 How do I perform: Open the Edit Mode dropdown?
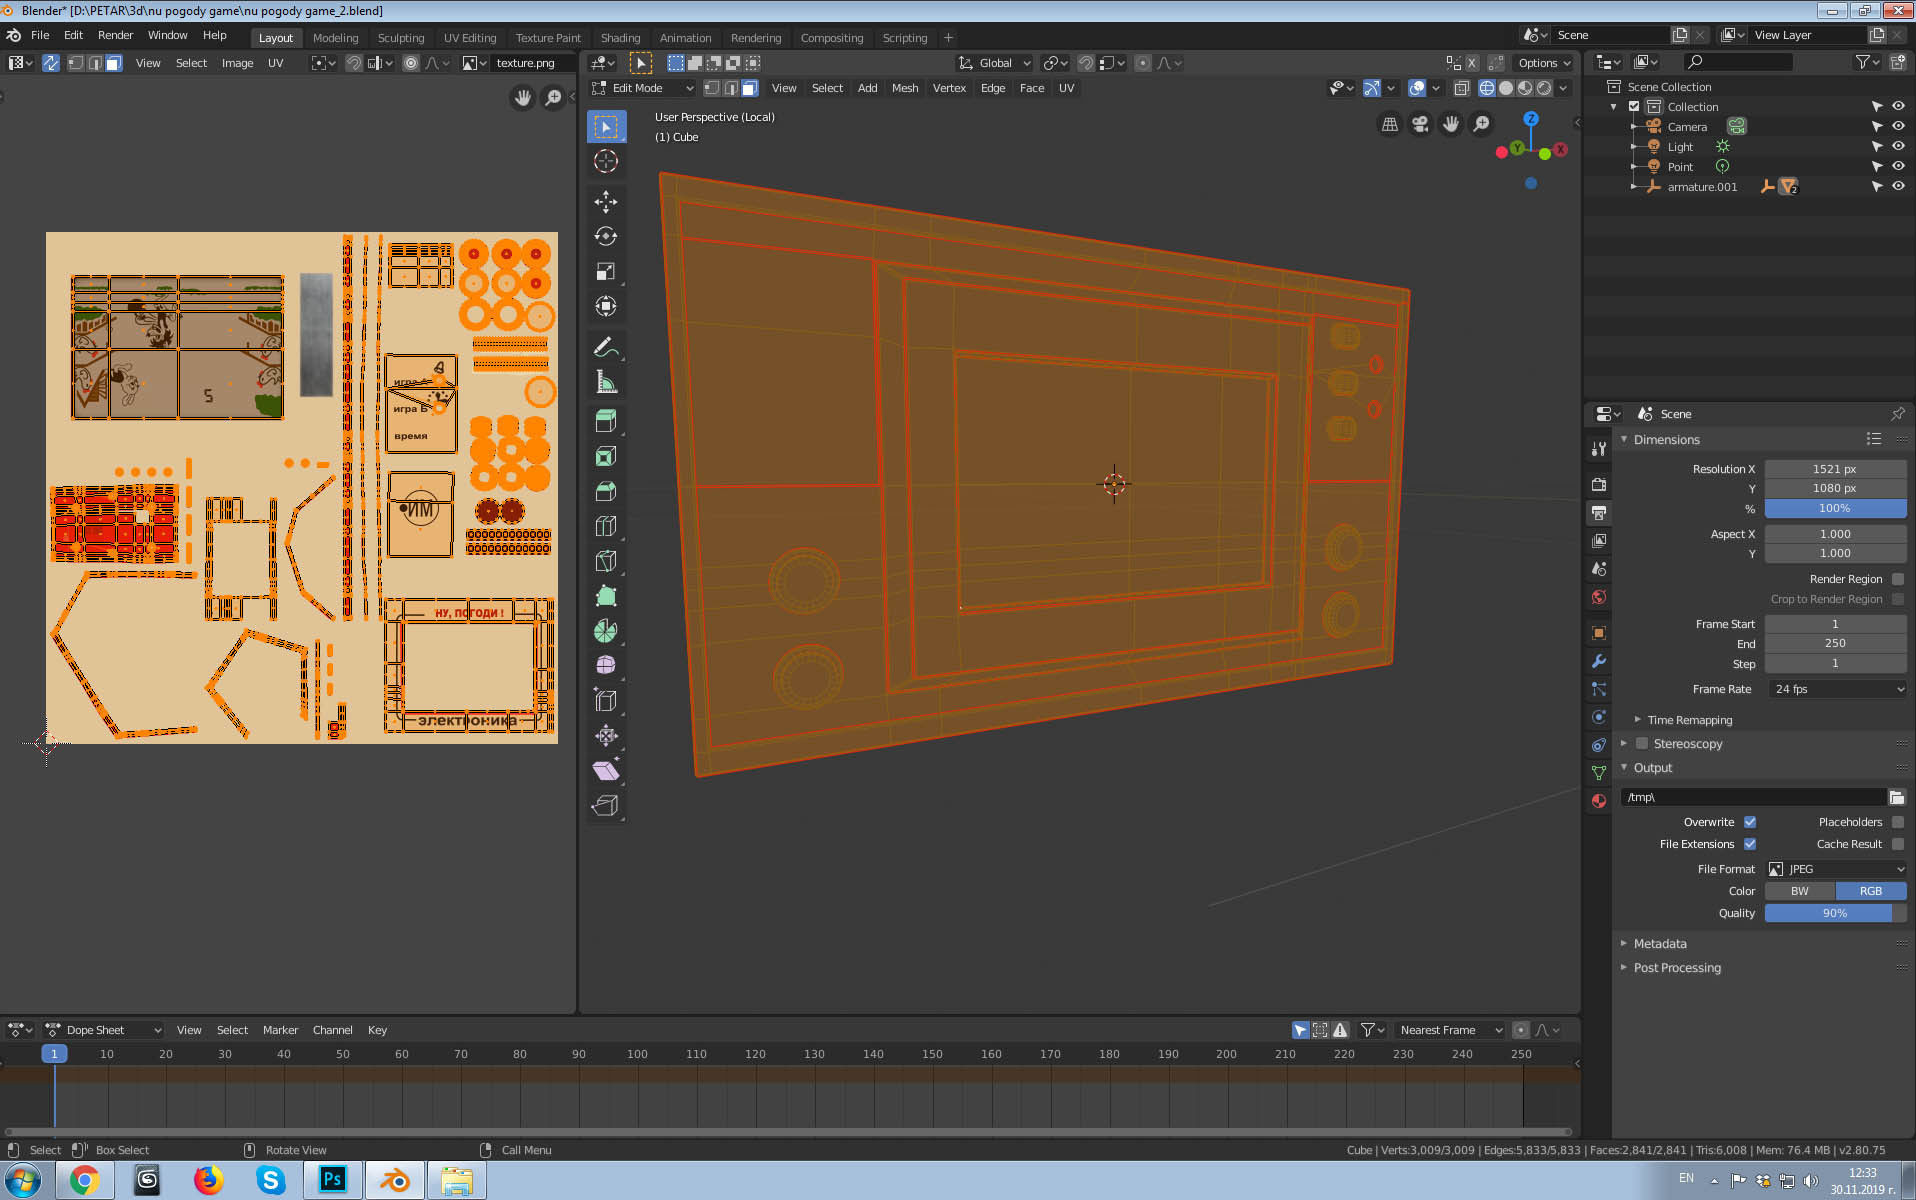(x=642, y=88)
